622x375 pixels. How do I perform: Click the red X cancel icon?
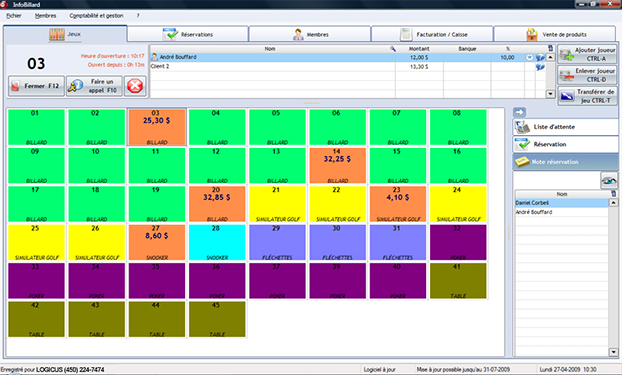click(135, 86)
